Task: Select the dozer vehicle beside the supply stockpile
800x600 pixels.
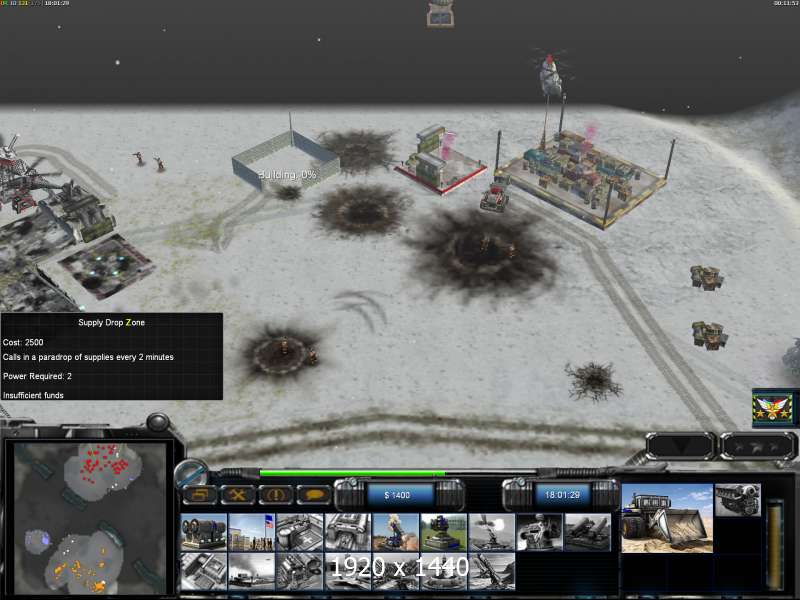Action: (495, 196)
